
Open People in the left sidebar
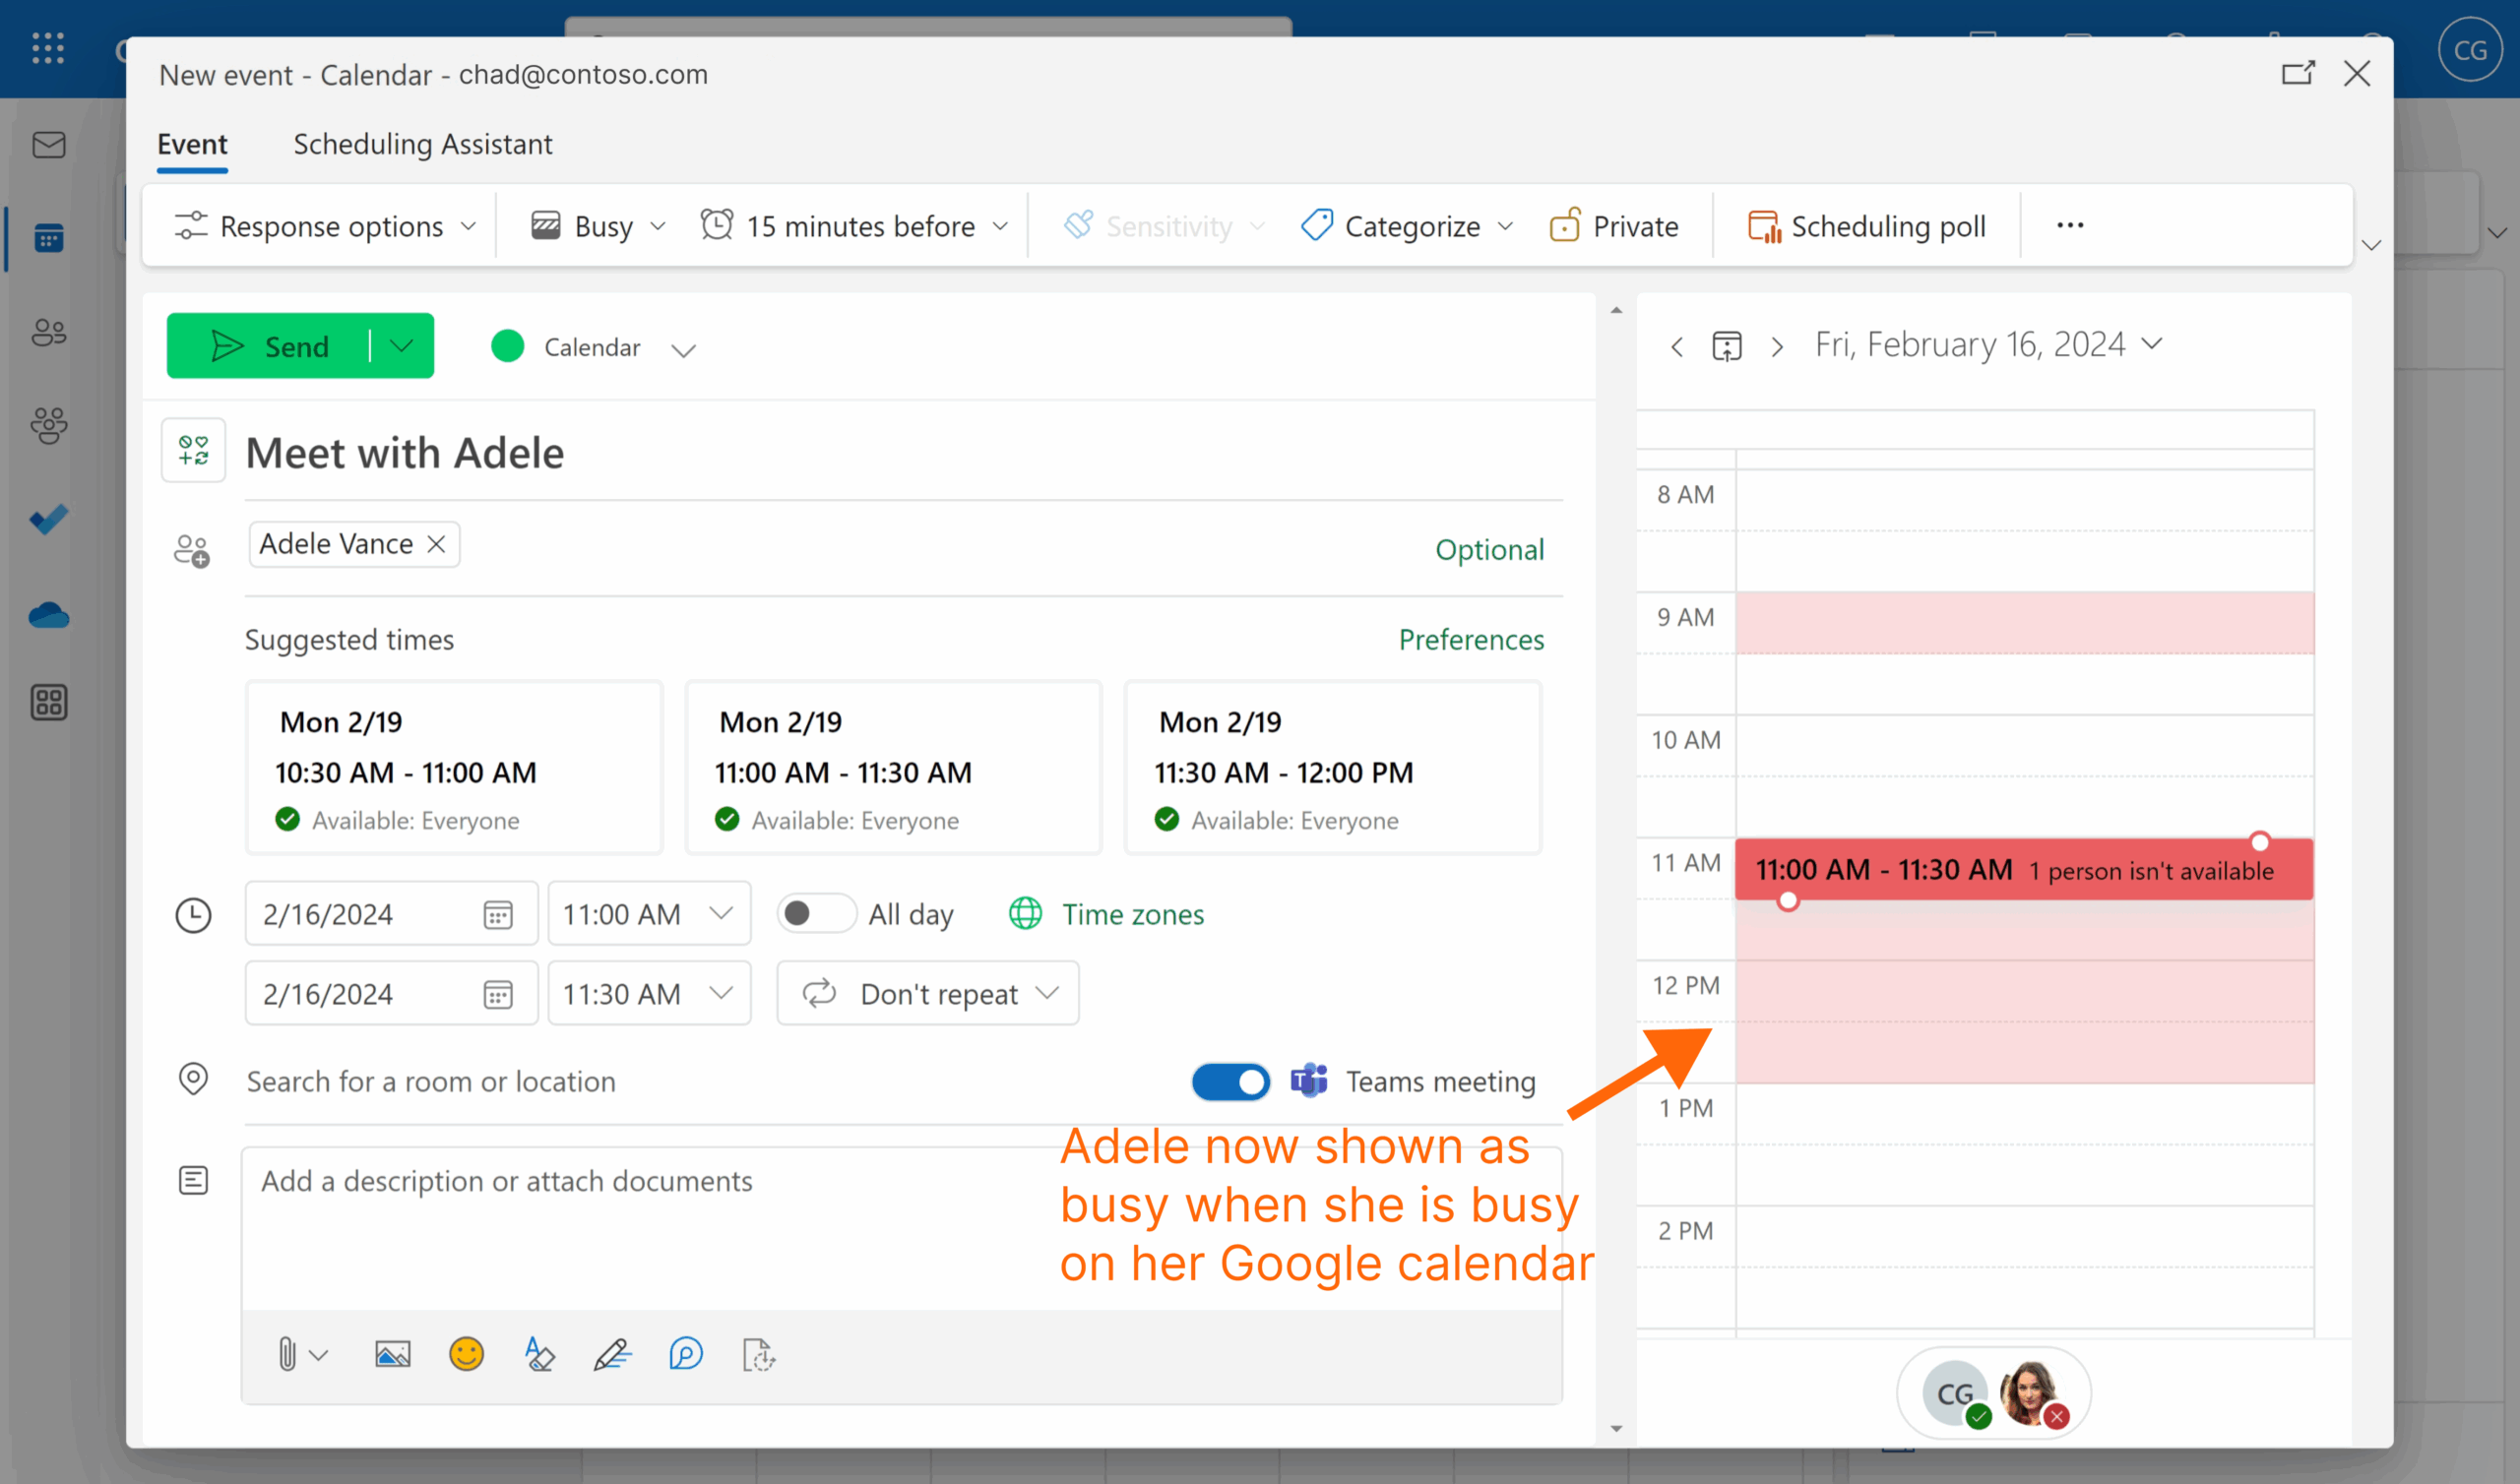[x=48, y=331]
